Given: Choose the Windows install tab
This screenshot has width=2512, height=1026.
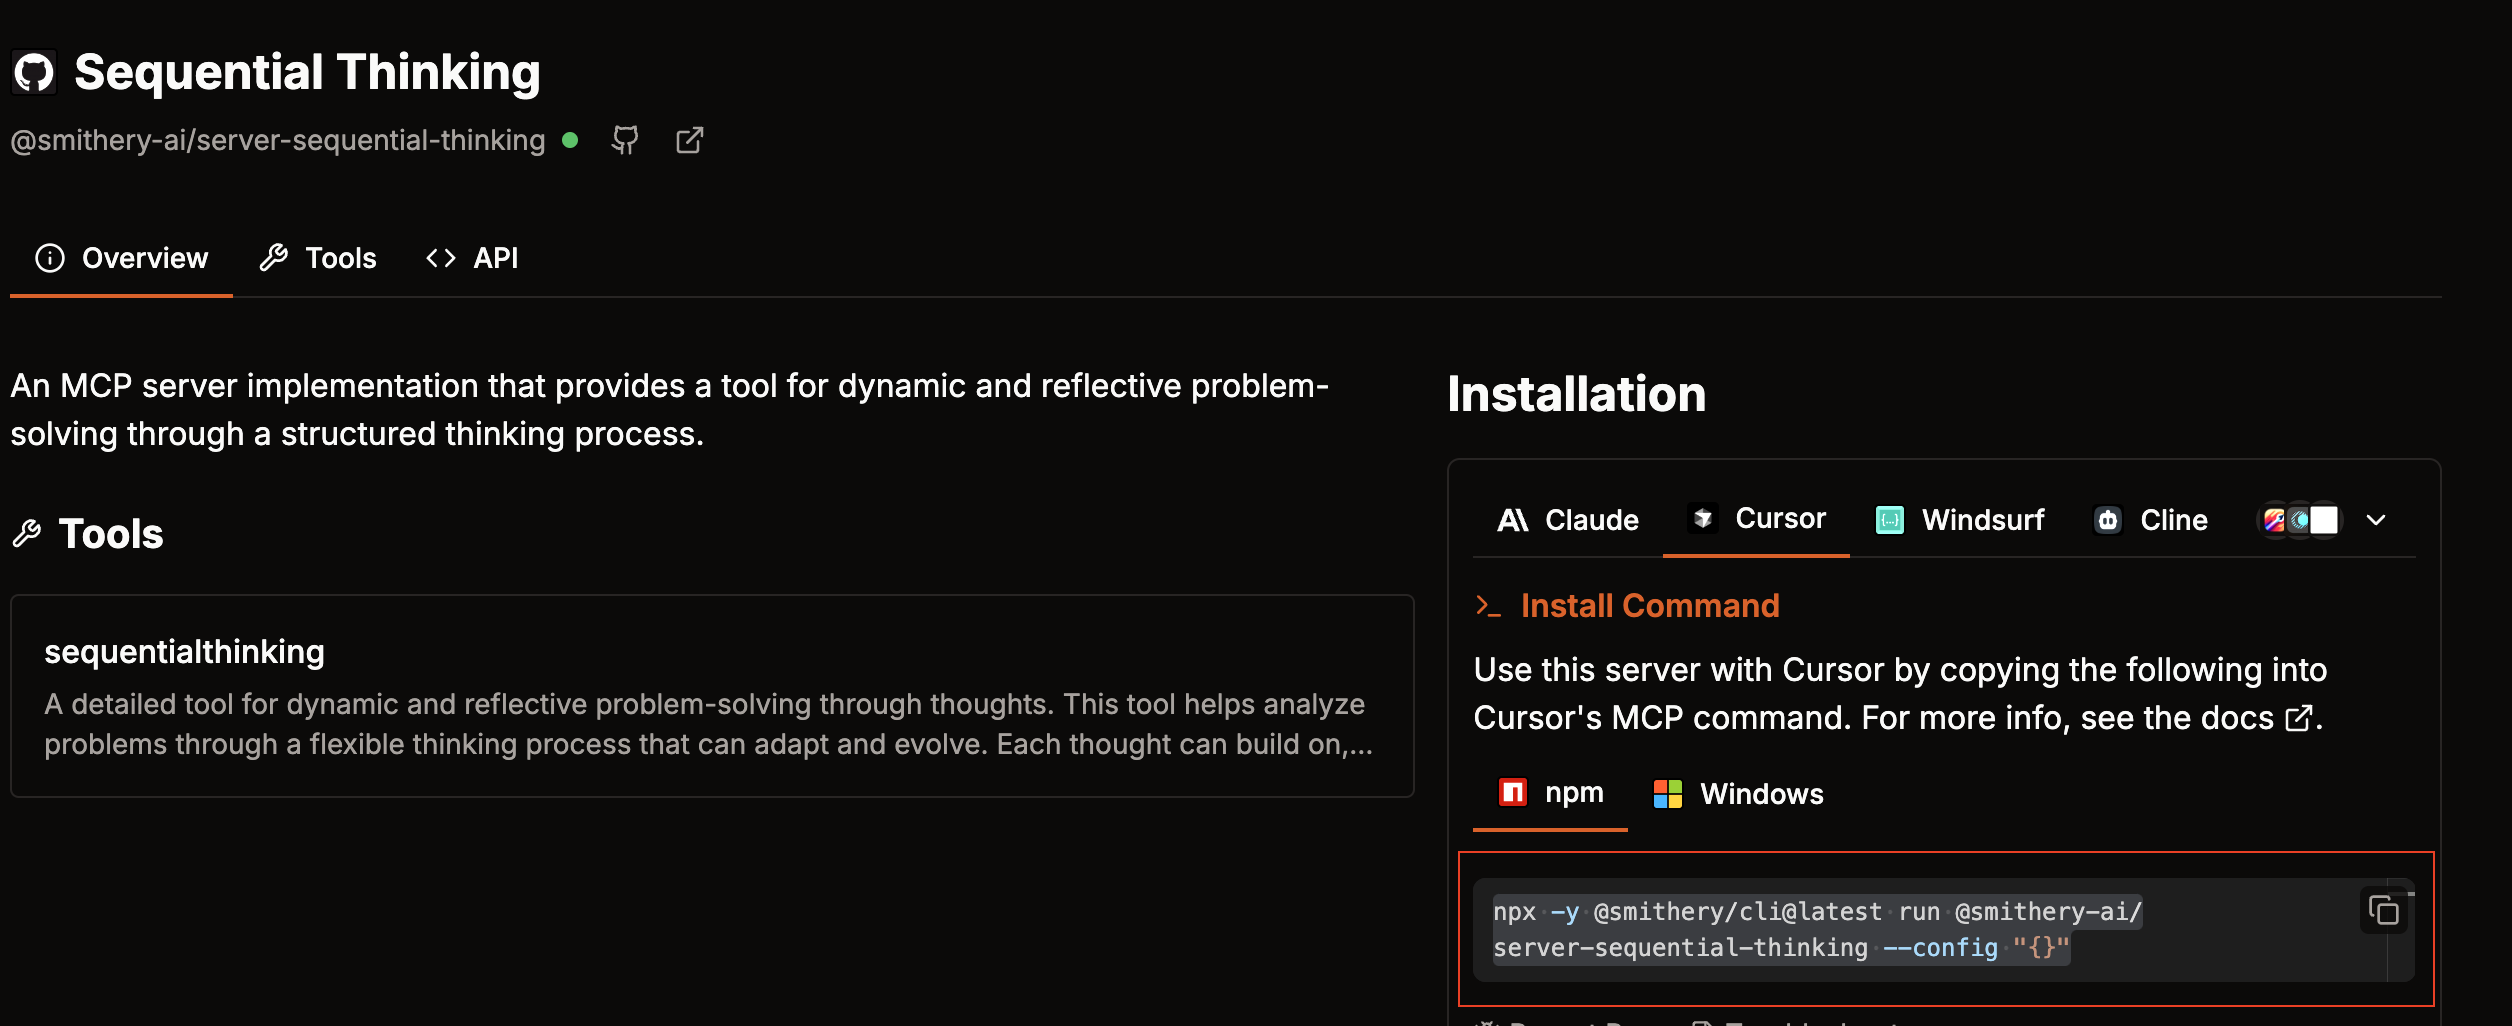Looking at the screenshot, I should tap(1738, 794).
